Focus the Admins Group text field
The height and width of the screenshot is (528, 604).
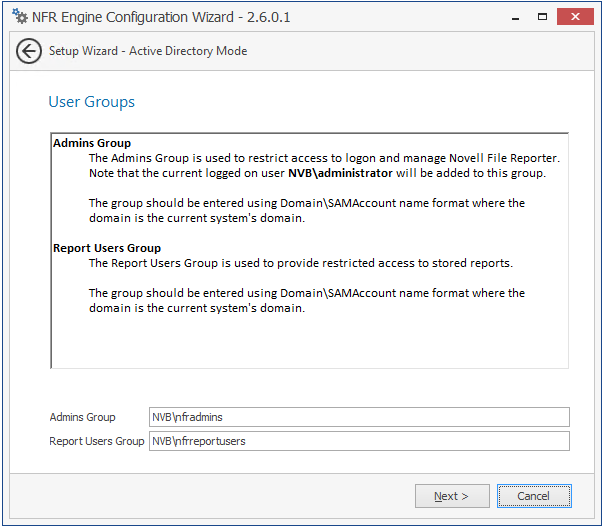358,417
